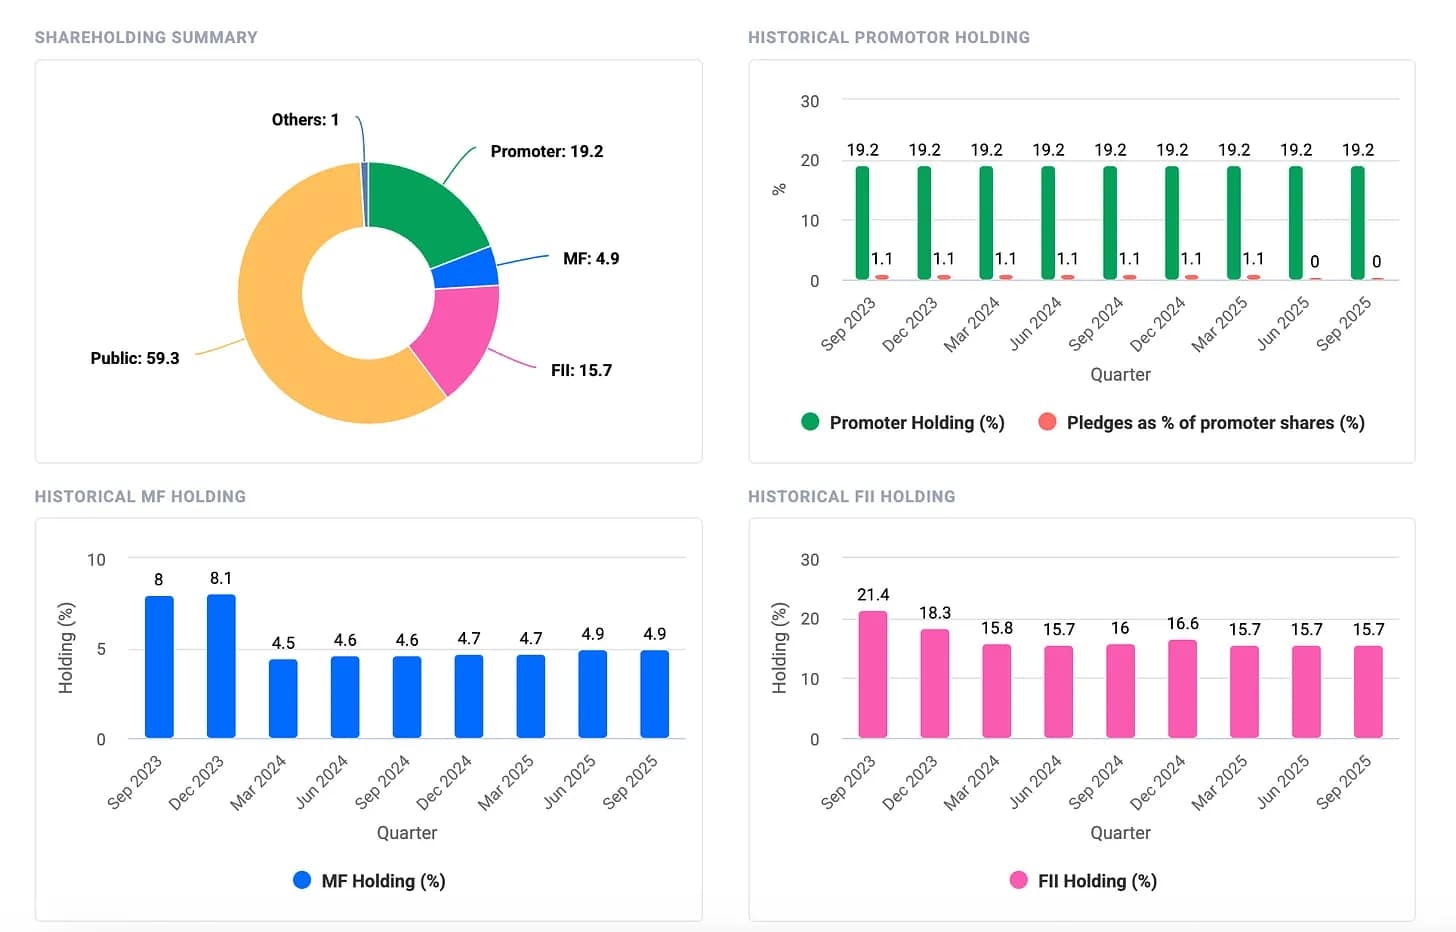This screenshot has height=932, width=1456.
Task: Click the Dec 2023 MF bar valued 8.1
Action: click(221, 666)
